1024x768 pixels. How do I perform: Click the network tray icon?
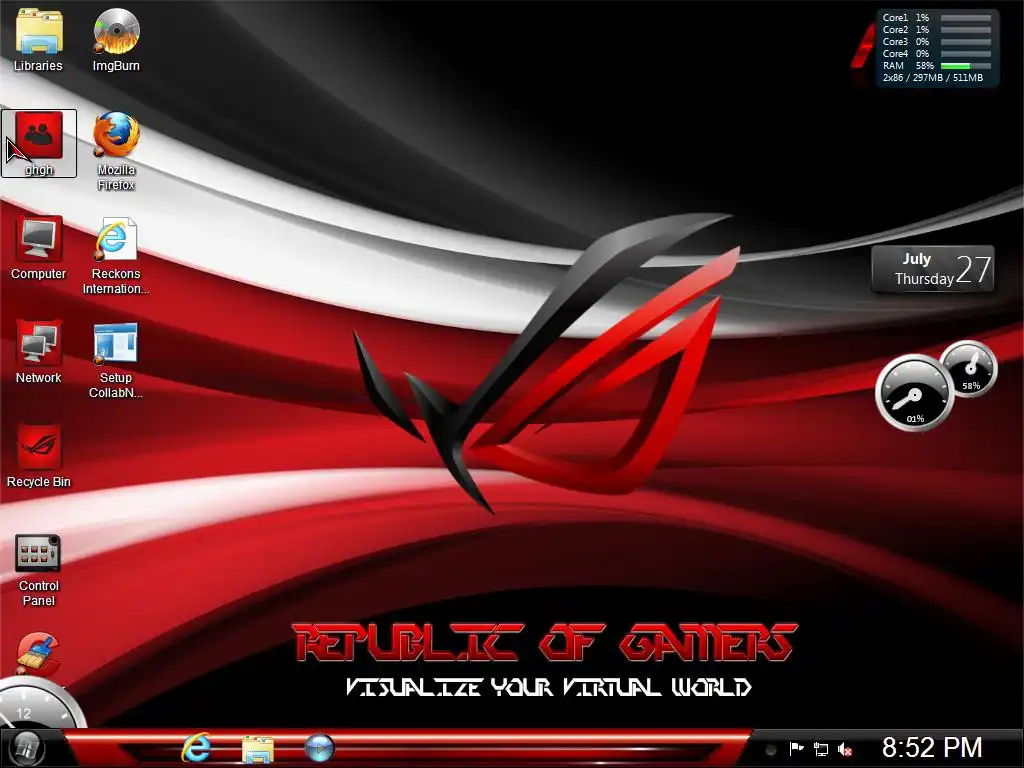[821, 749]
